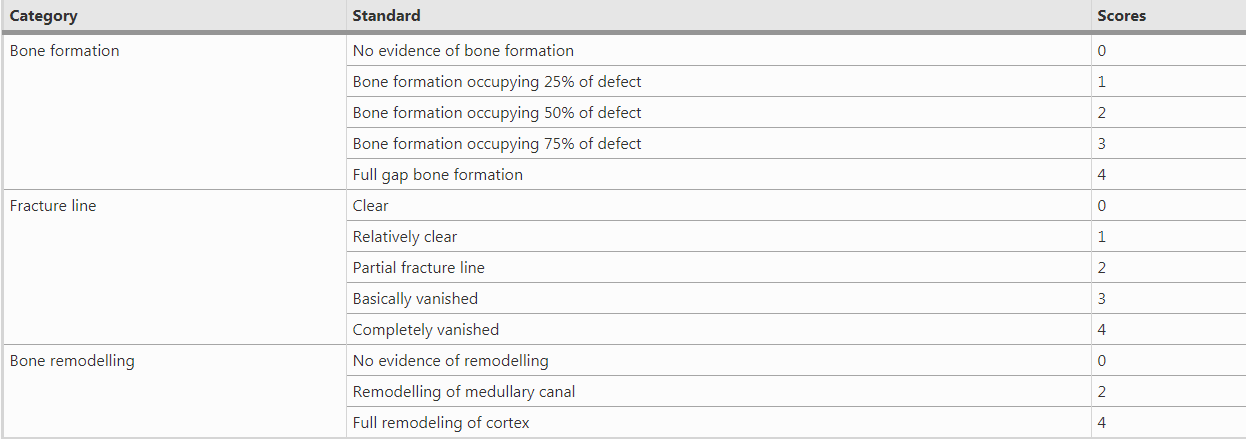Click 'Remodelling of medullary canal' cell
Image resolution: width=1246 pixels, height=439 pixels.
pyautogui.click(x=464, y=392)
